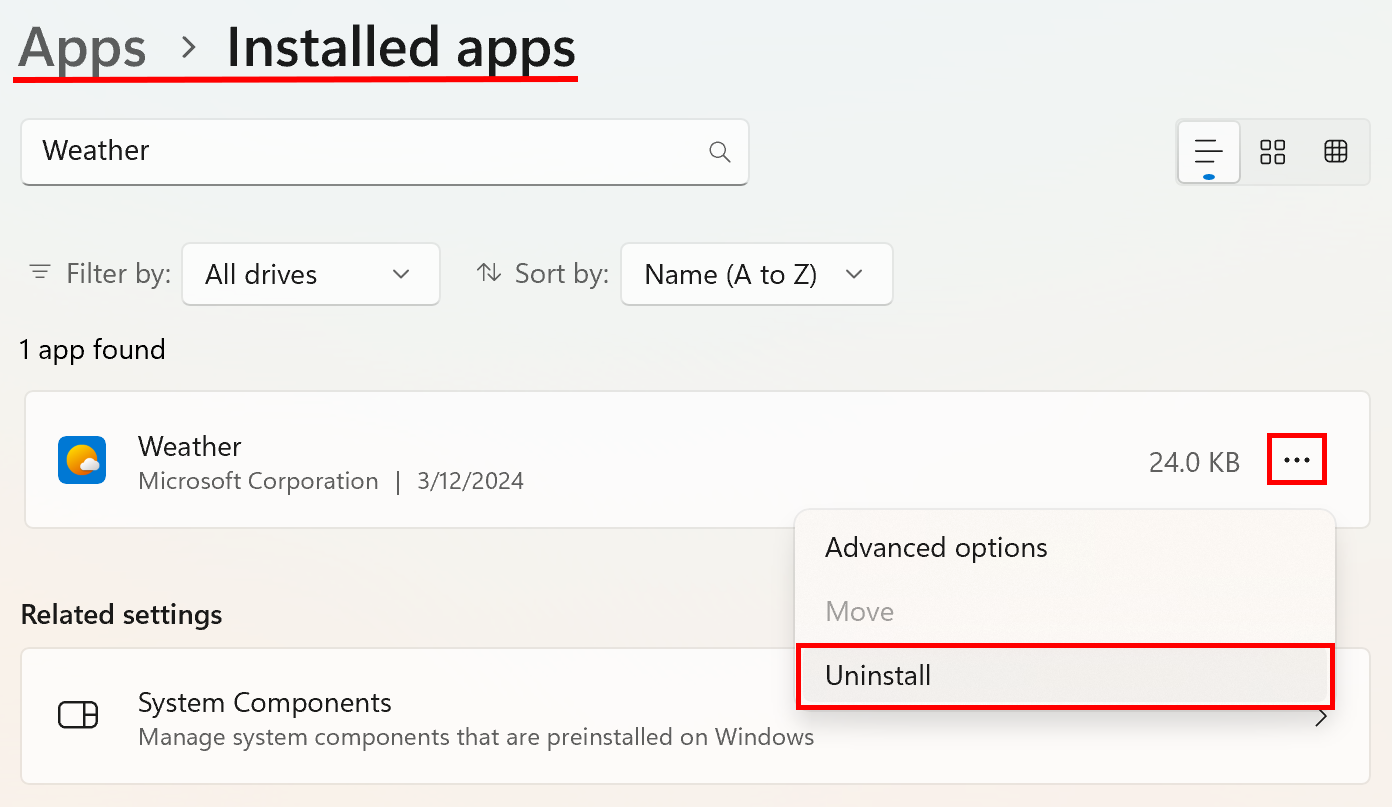Switch to the list view layout
This screenshot has height=808, width=1392.
point(1209,152)
